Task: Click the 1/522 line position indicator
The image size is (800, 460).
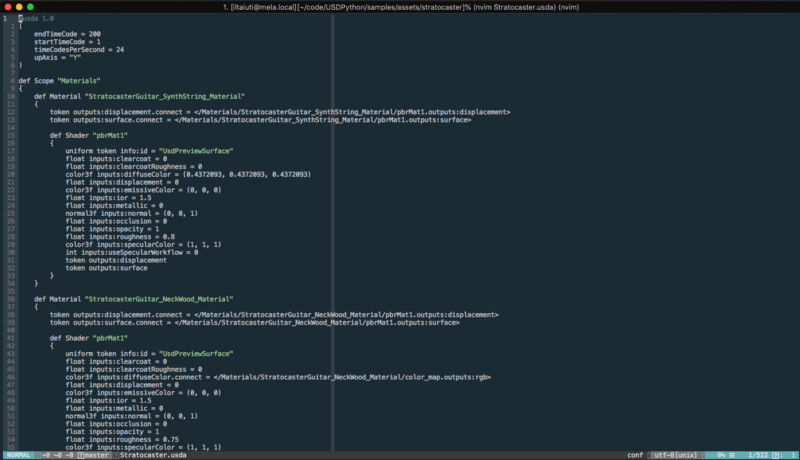Action: point(758,454)
